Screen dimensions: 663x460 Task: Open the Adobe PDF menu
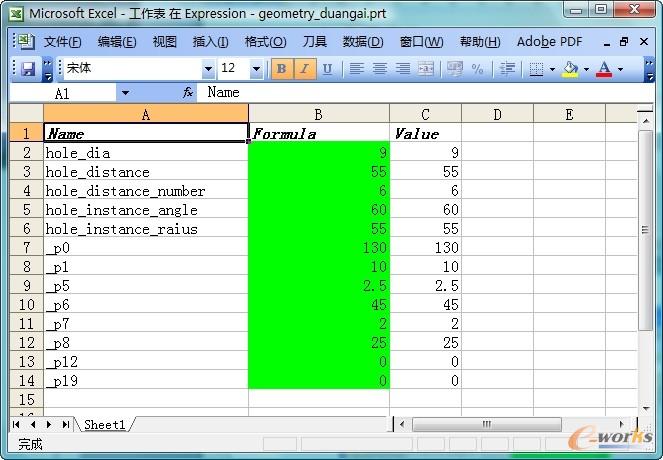click(549, 42)
